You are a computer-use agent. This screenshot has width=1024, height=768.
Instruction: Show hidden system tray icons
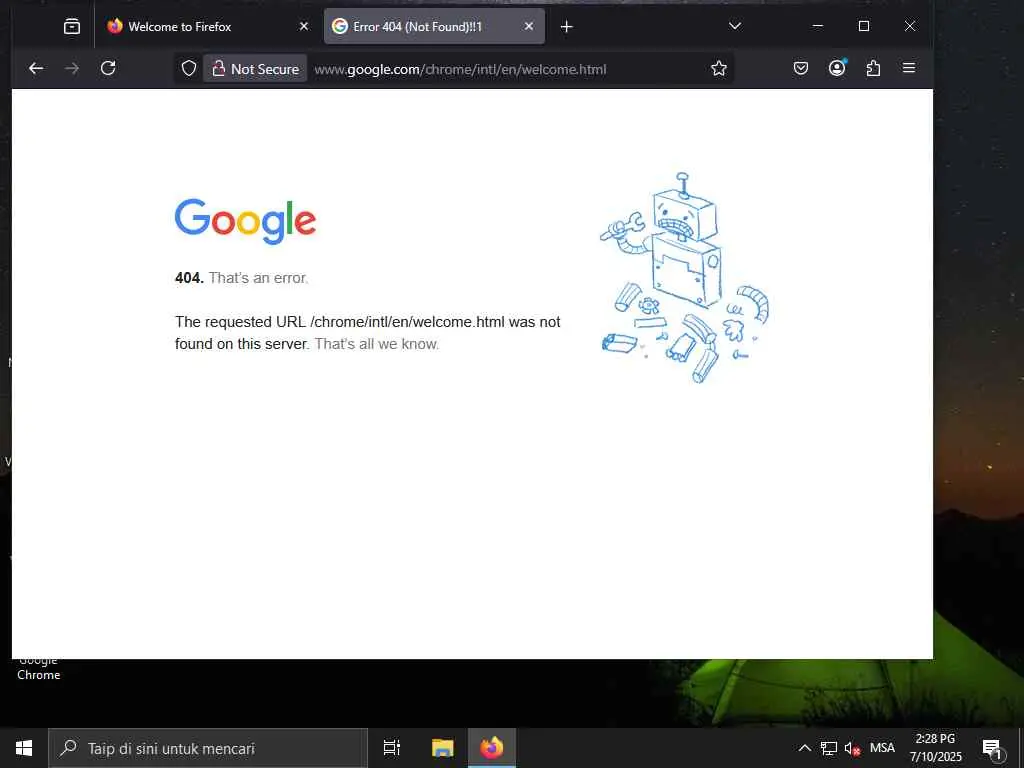tap(805, 748)
